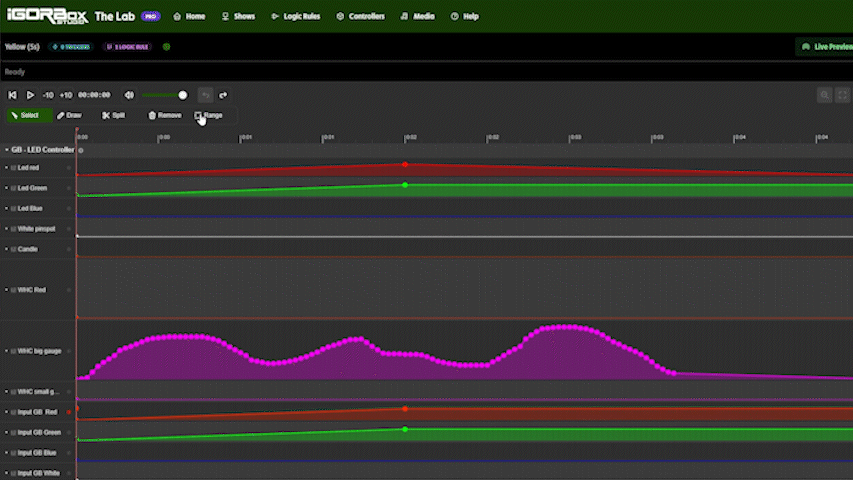This screenshot has height=480, width=854.
Task: Activate the Draw pencil tool
Action: point(69,116)
